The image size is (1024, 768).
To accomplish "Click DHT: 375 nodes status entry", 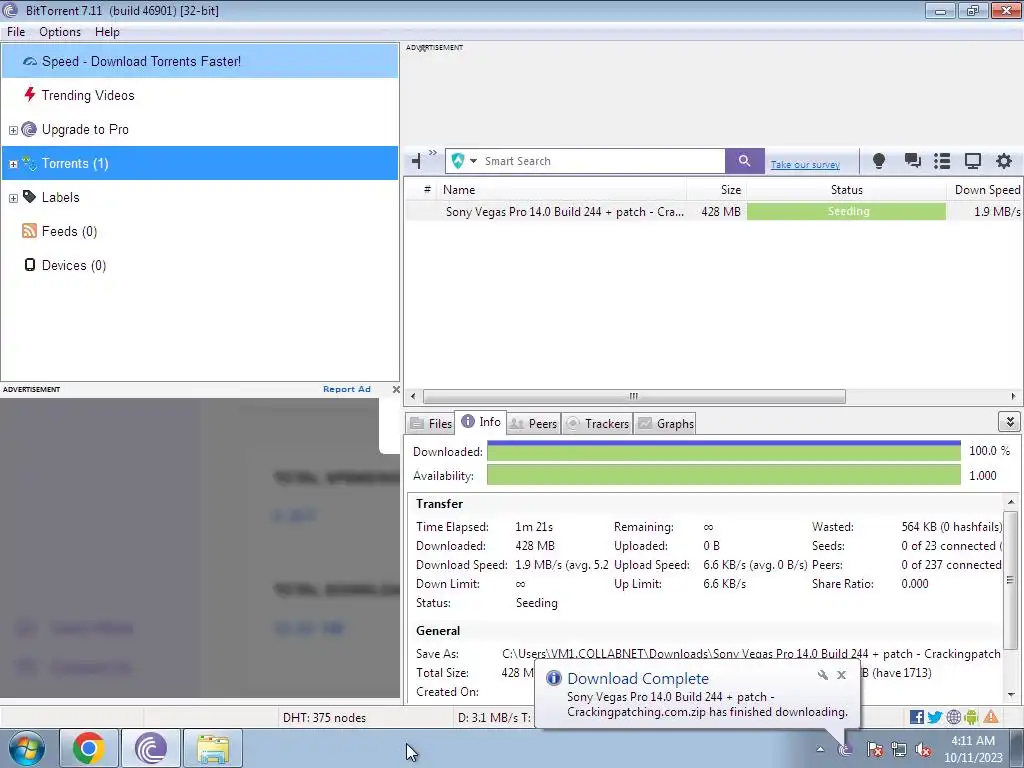I will click(325, 718).
